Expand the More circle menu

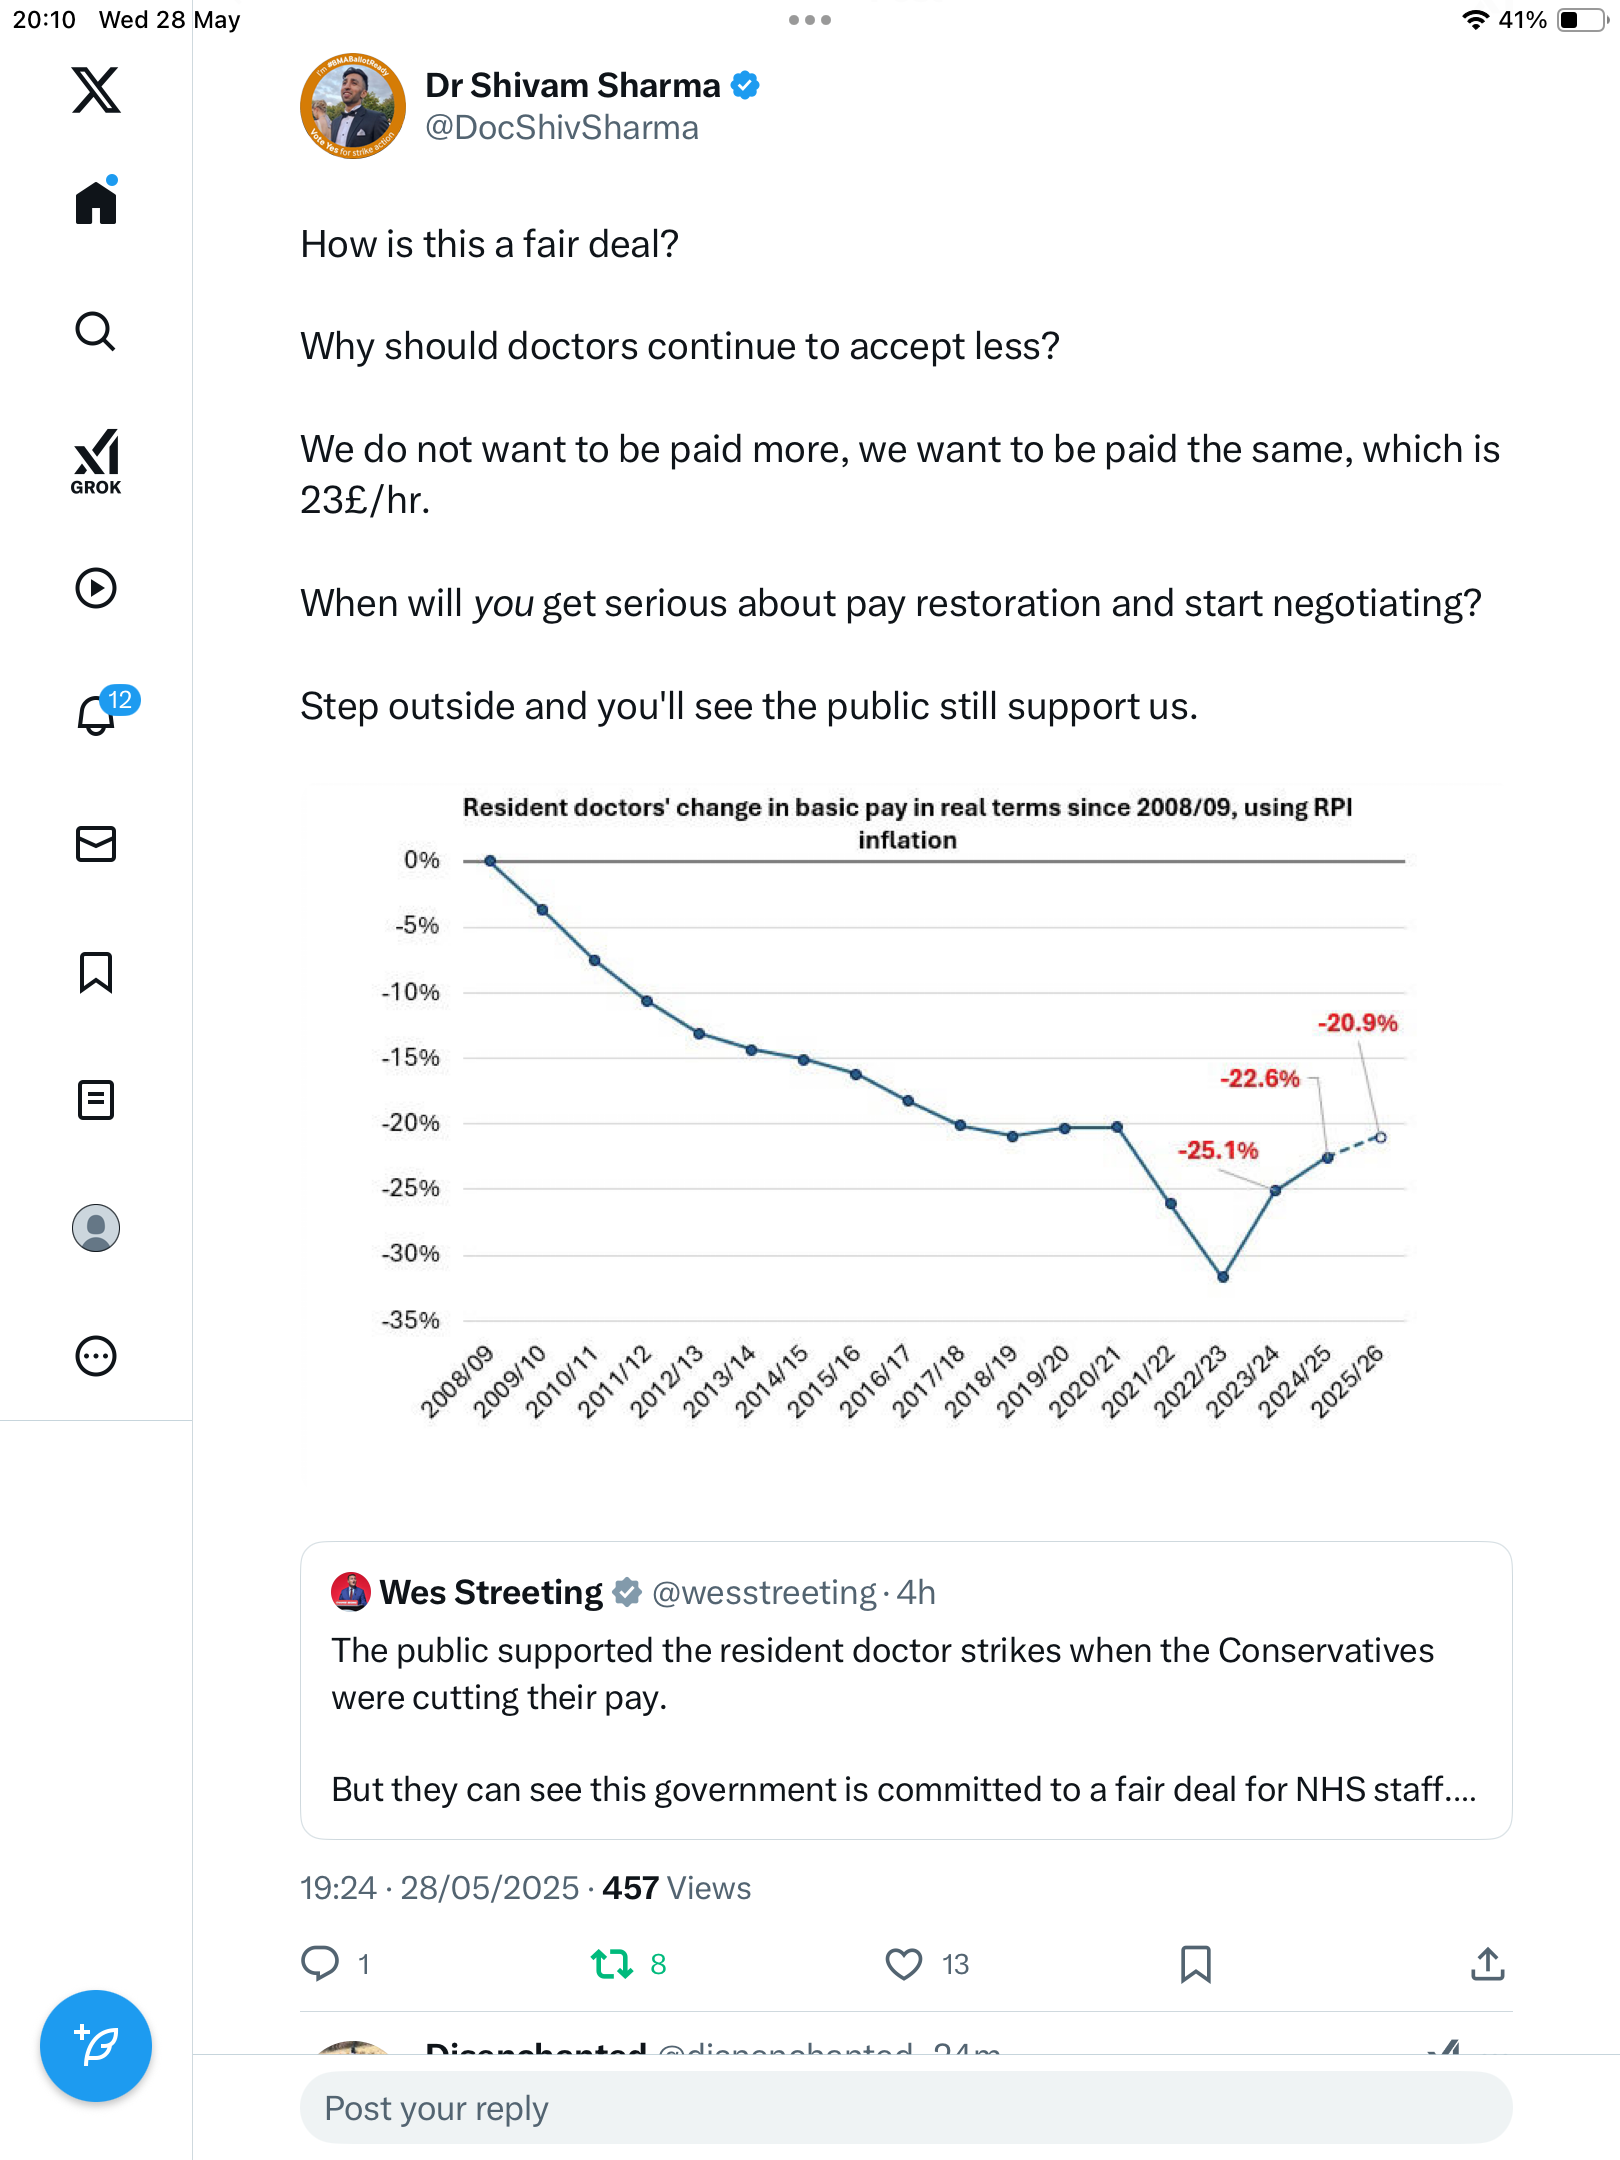pos(96,1356)
